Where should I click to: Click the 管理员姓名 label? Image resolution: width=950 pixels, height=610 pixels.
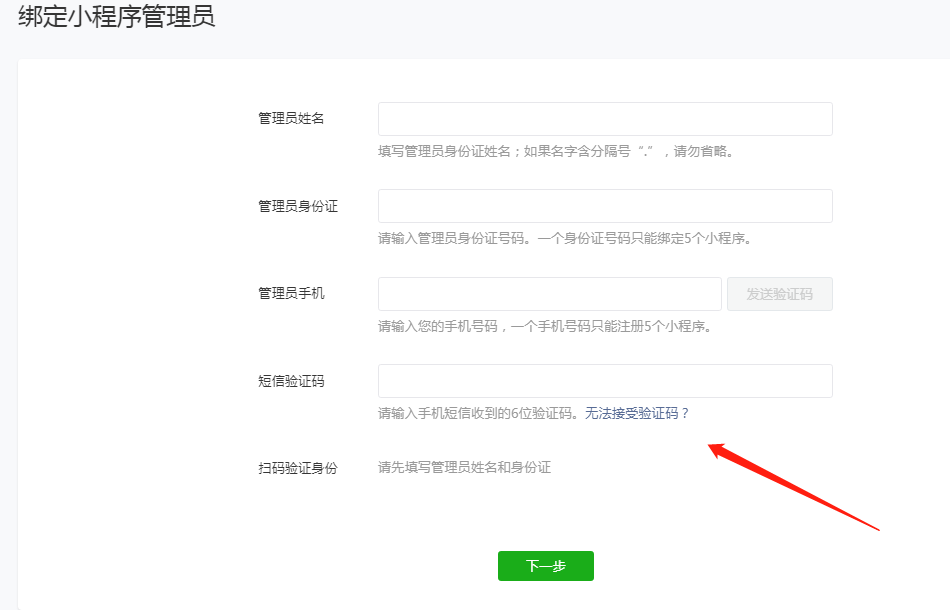pos(291,118)
